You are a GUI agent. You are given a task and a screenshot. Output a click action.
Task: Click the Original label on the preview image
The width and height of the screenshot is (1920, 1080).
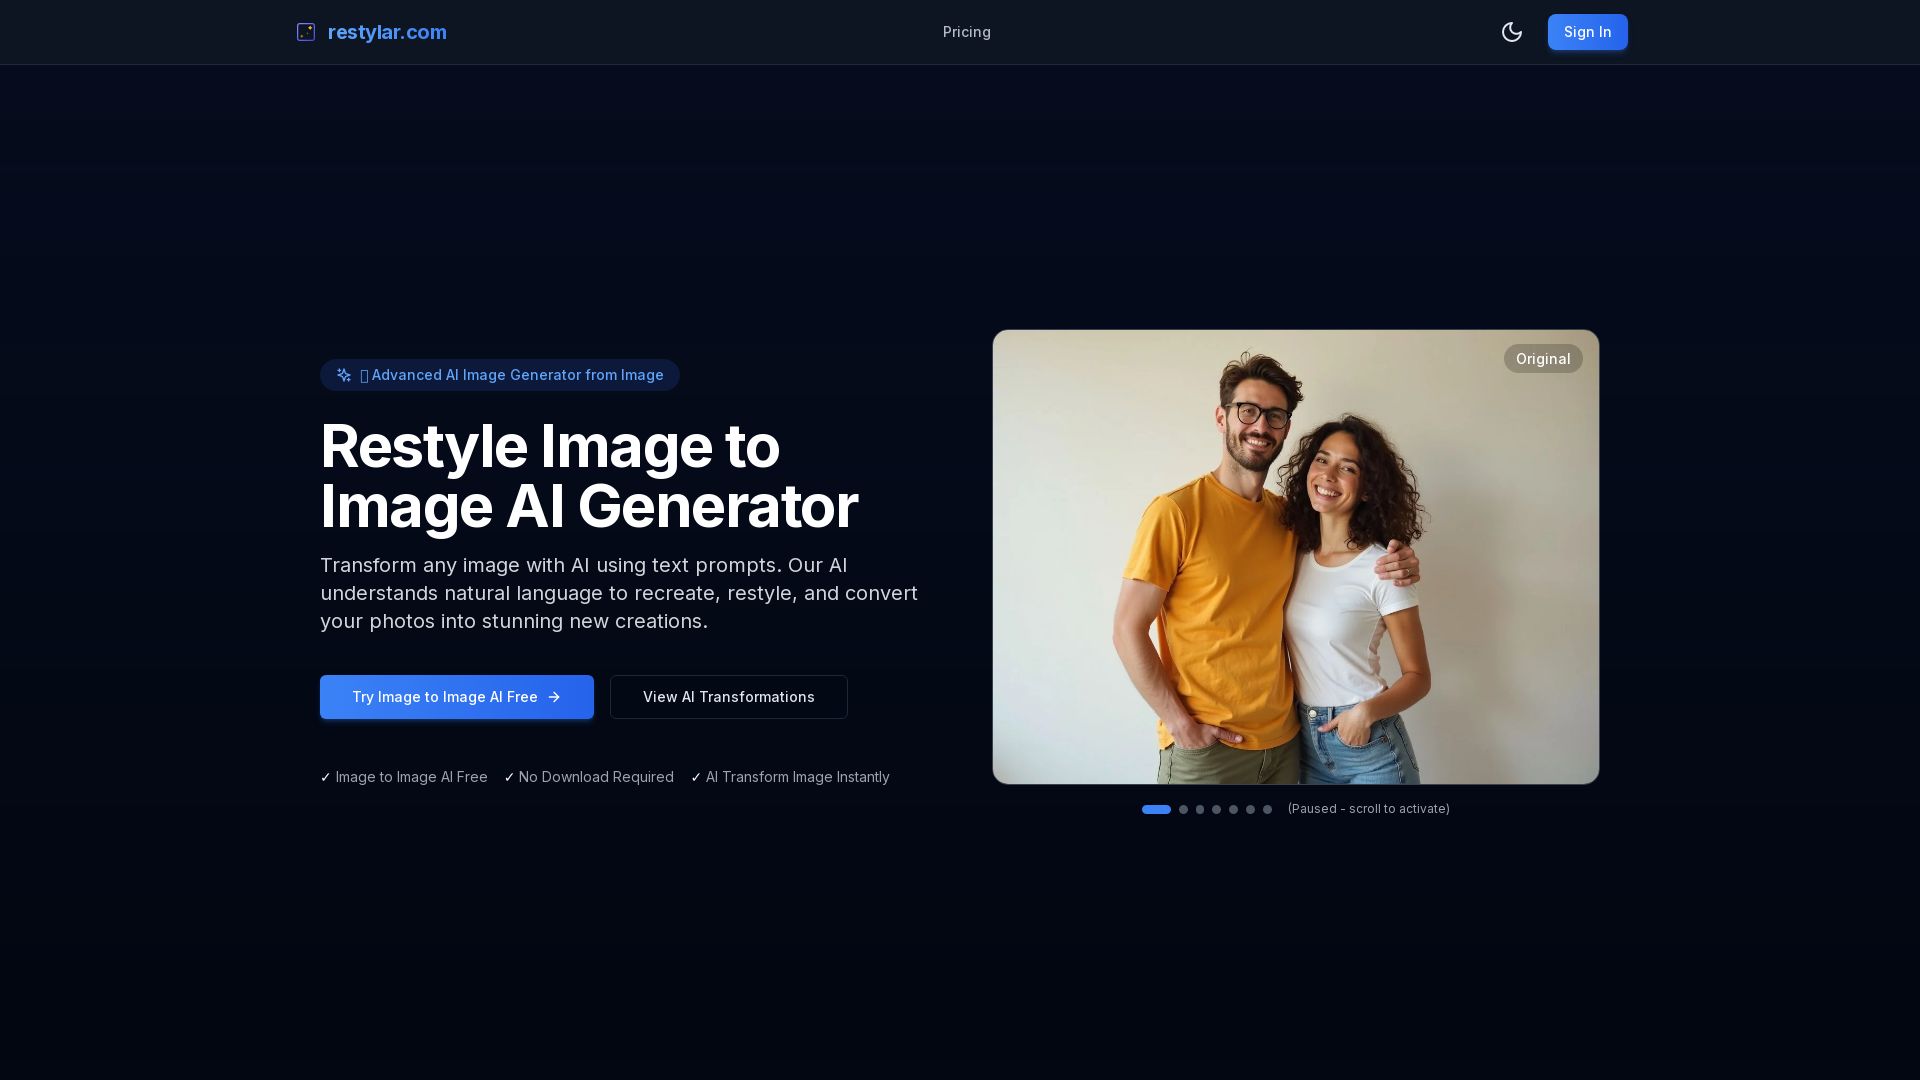point(1542,359)
